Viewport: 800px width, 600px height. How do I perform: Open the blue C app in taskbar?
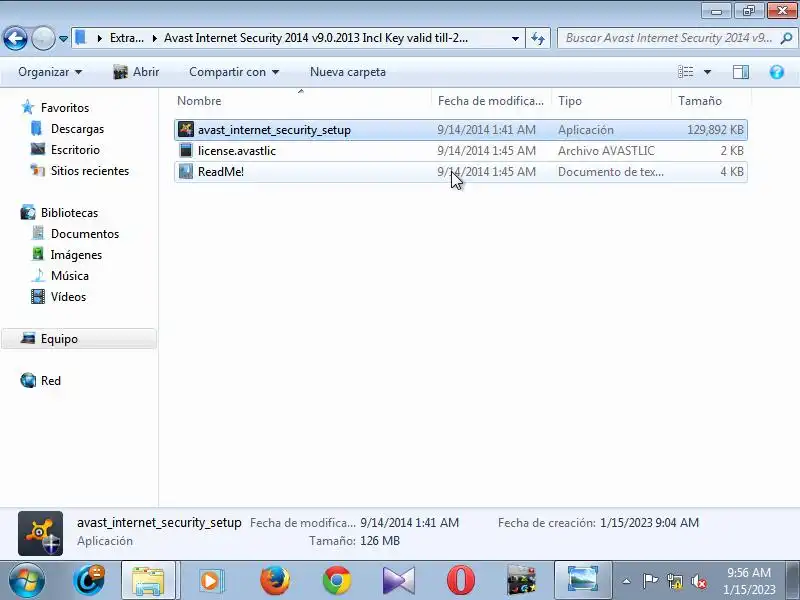point(89,580)
